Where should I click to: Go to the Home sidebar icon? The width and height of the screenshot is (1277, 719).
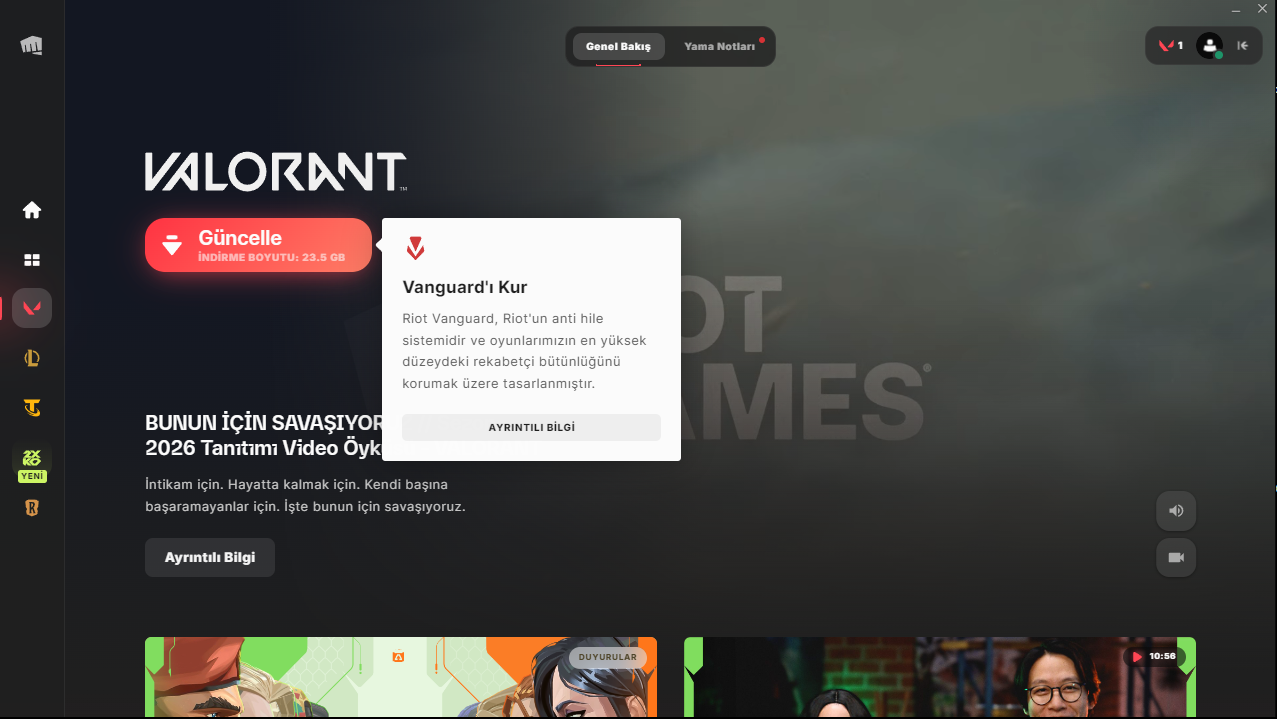point(32,210)
